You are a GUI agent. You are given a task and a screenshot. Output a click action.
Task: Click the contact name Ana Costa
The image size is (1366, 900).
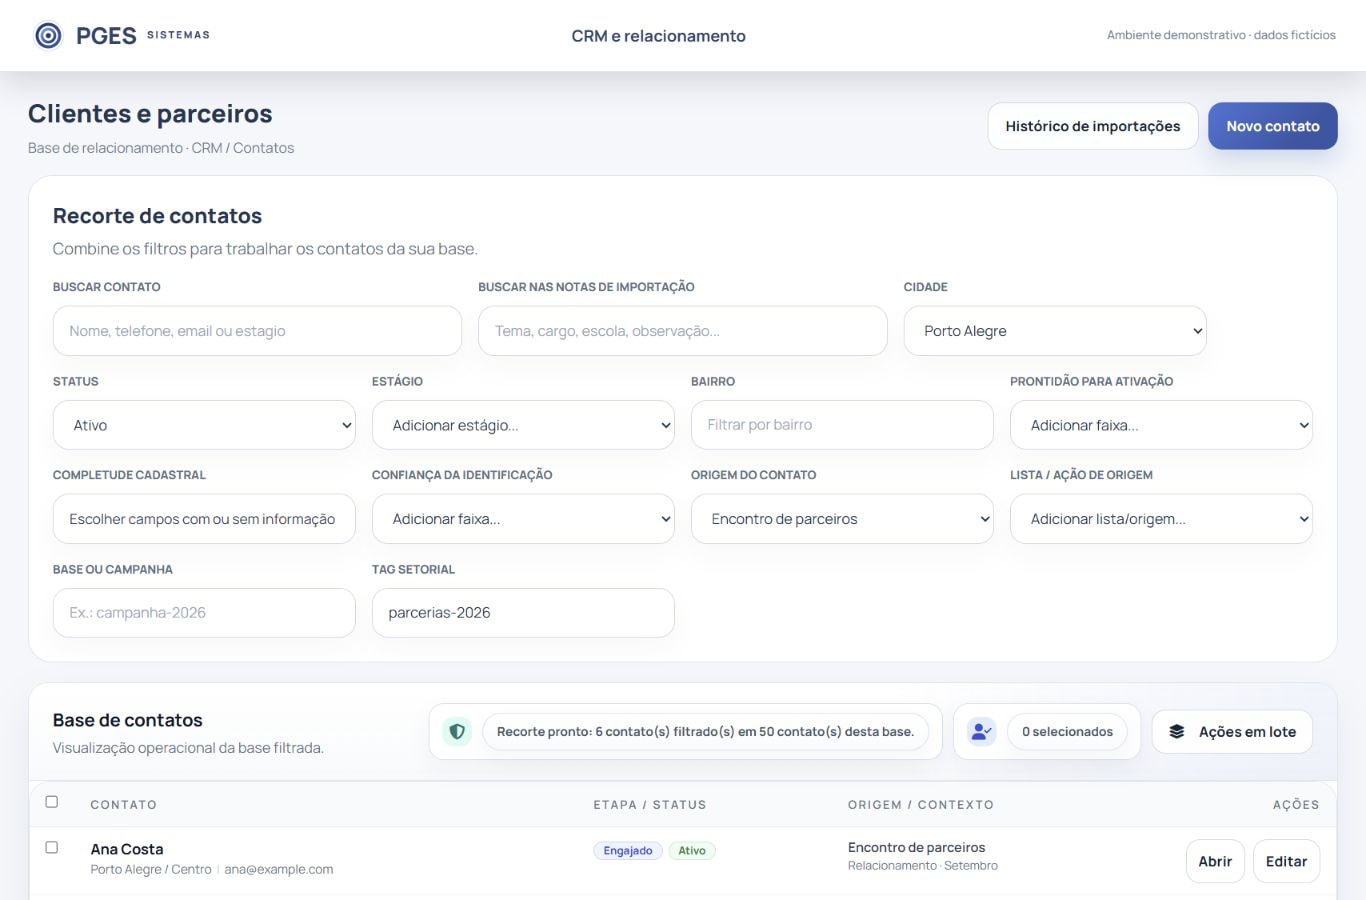coord(127,849)
